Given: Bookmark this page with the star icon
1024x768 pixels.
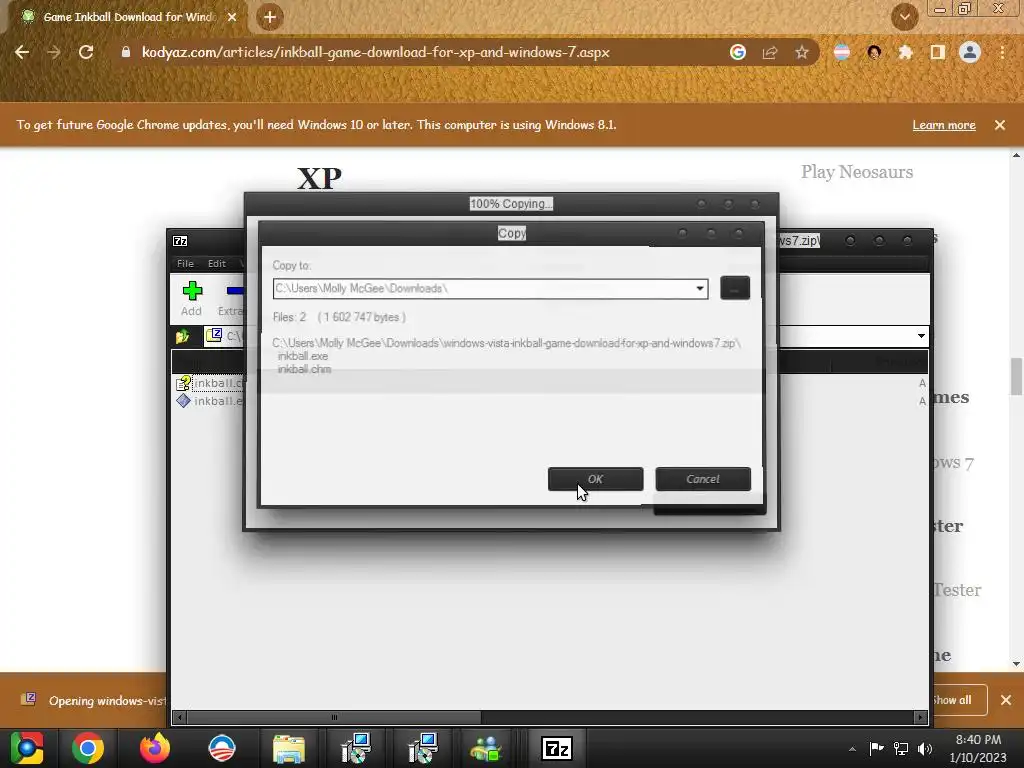Looking at the screenshot, I should tap(802, 52).
